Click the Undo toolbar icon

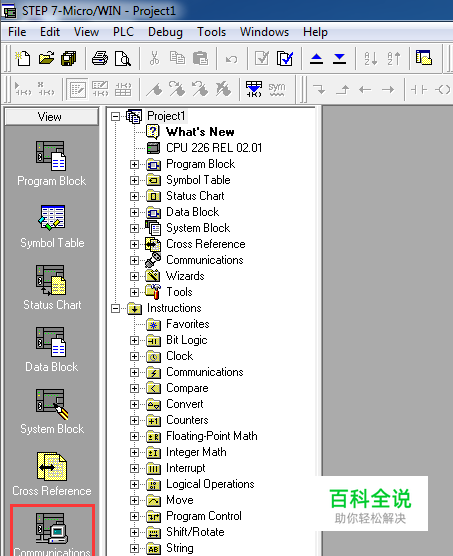pyautogui.click(x=231, y=59)
